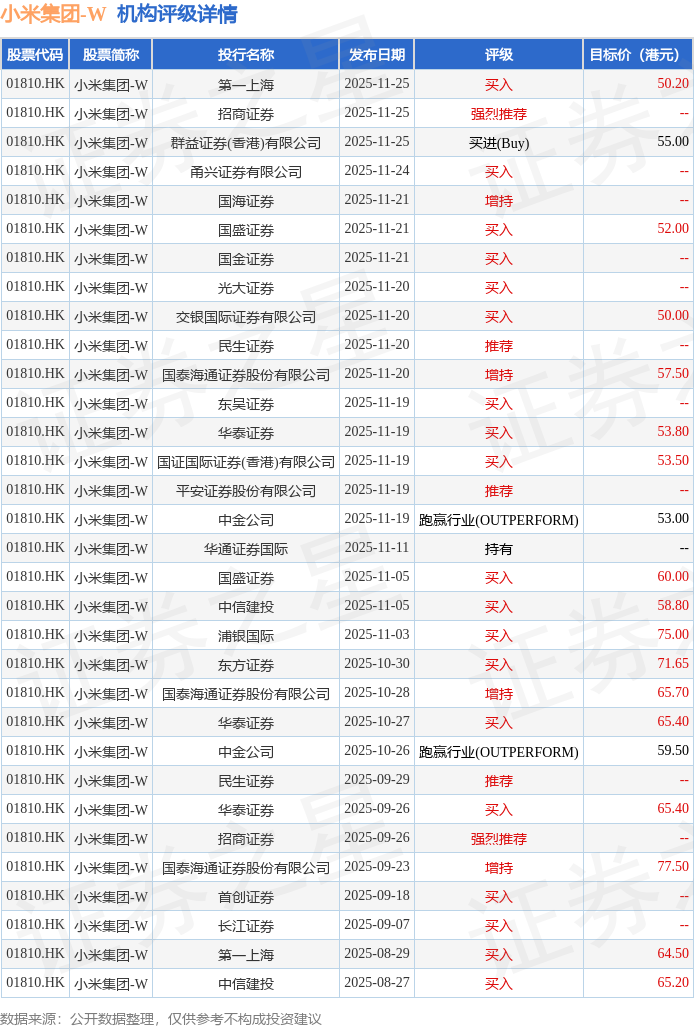Image resolution: width=694 pixels, height=1028 pixels.
Task: Click target price 53.50 cell
Action: click(x=638, y=461)
